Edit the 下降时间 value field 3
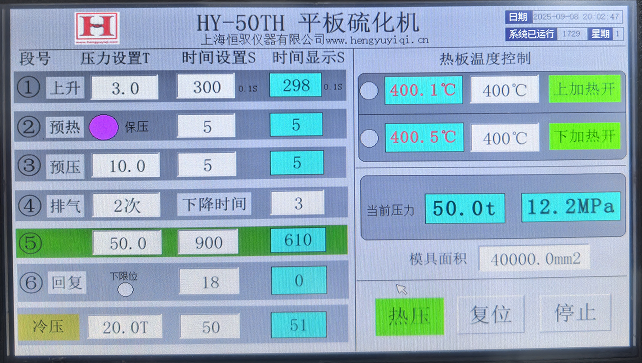 (298, 203)
